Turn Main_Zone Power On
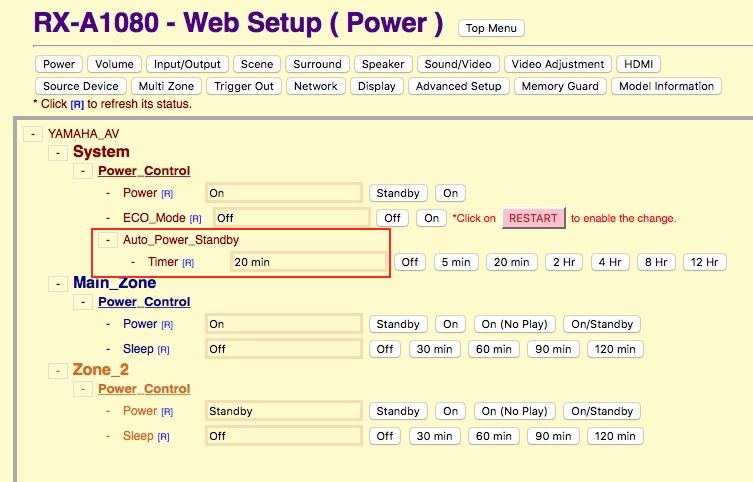Screen dimensions: 753x482 coord(450,324)
